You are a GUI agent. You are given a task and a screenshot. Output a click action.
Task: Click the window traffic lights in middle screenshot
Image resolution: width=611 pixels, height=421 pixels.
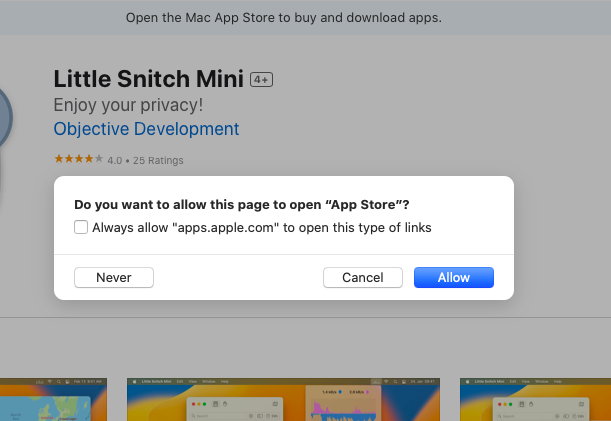click(x=200, y=402)
